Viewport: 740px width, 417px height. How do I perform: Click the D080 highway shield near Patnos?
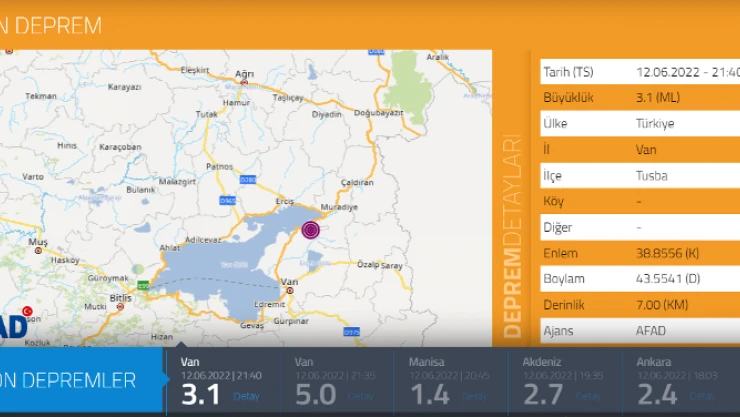(249, 180)
